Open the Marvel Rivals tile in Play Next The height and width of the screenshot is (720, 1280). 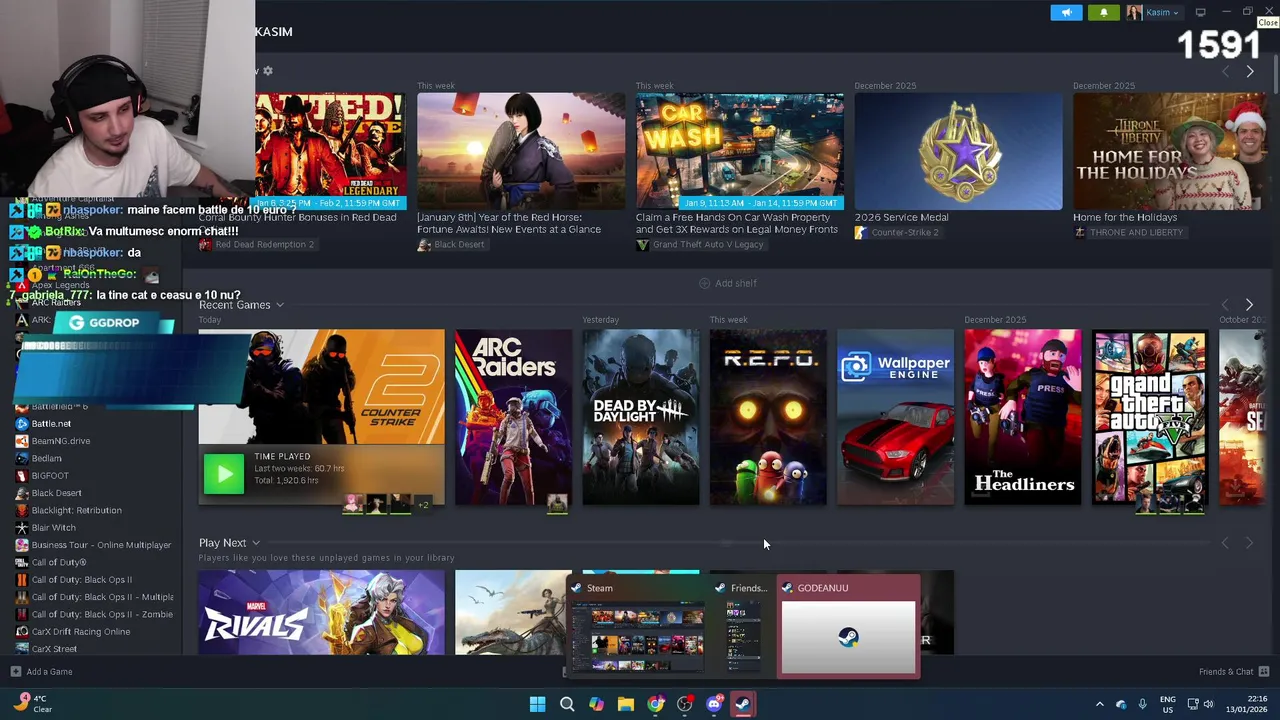(321, 612)
